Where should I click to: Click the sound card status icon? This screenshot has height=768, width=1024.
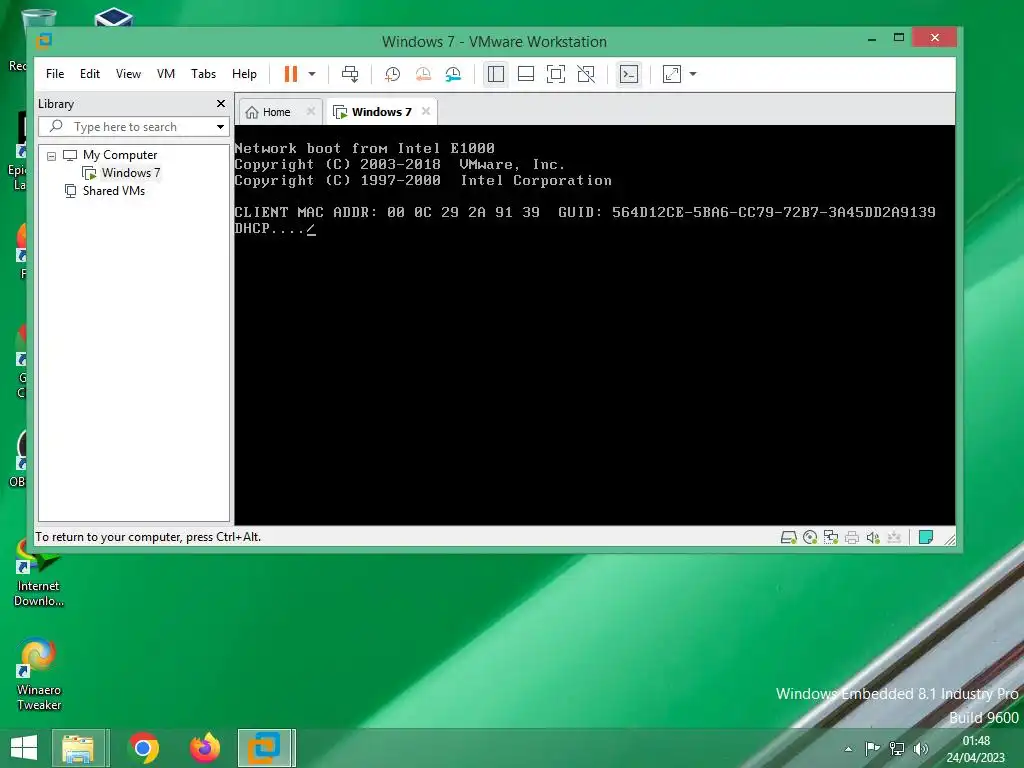click(x=872, y=537)
